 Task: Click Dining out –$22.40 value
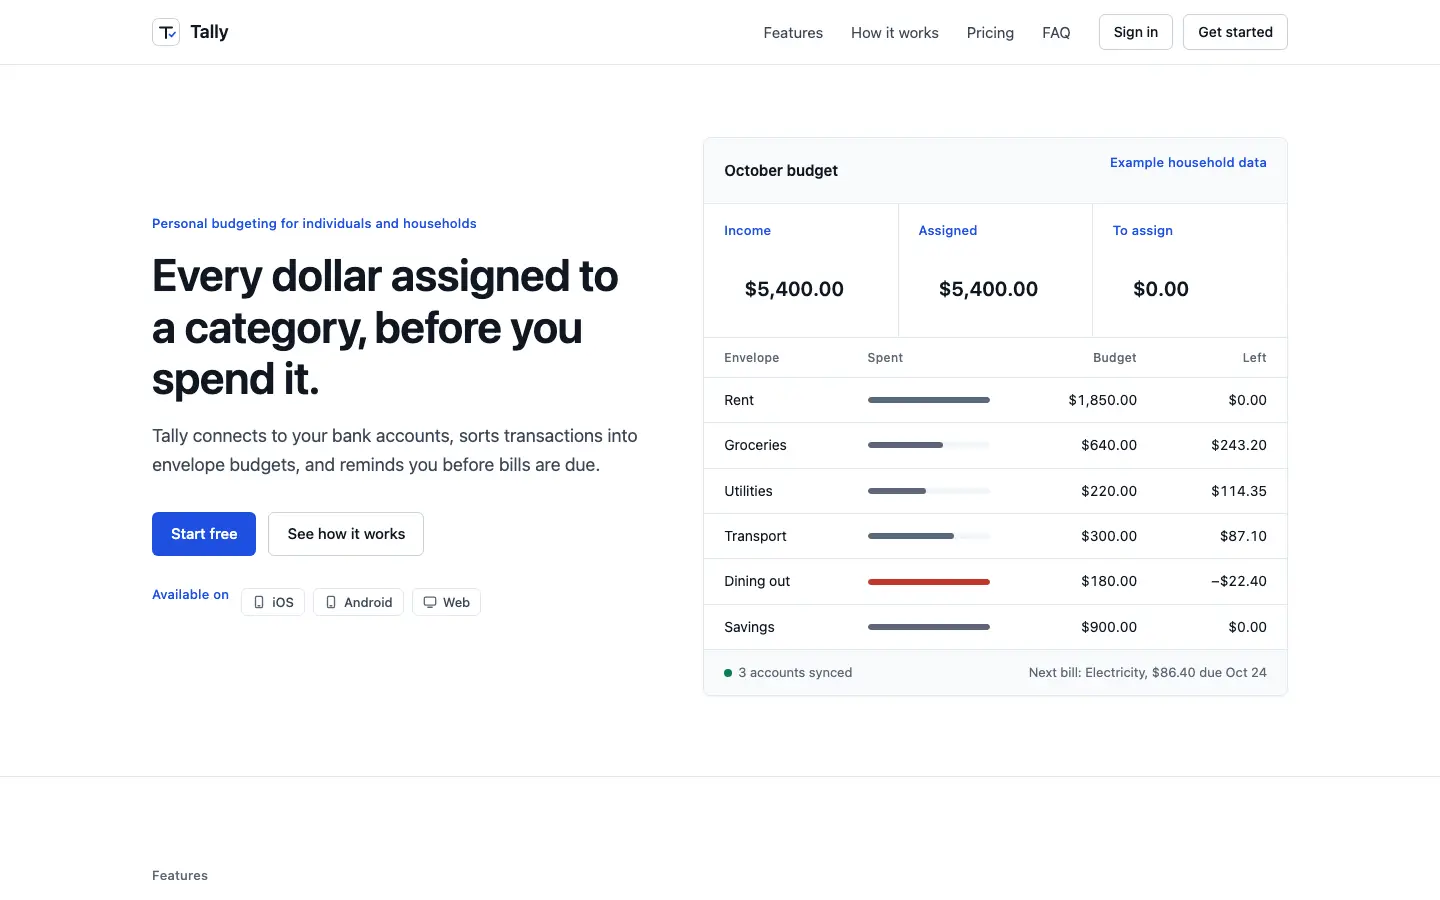(x=1239, y=581)
